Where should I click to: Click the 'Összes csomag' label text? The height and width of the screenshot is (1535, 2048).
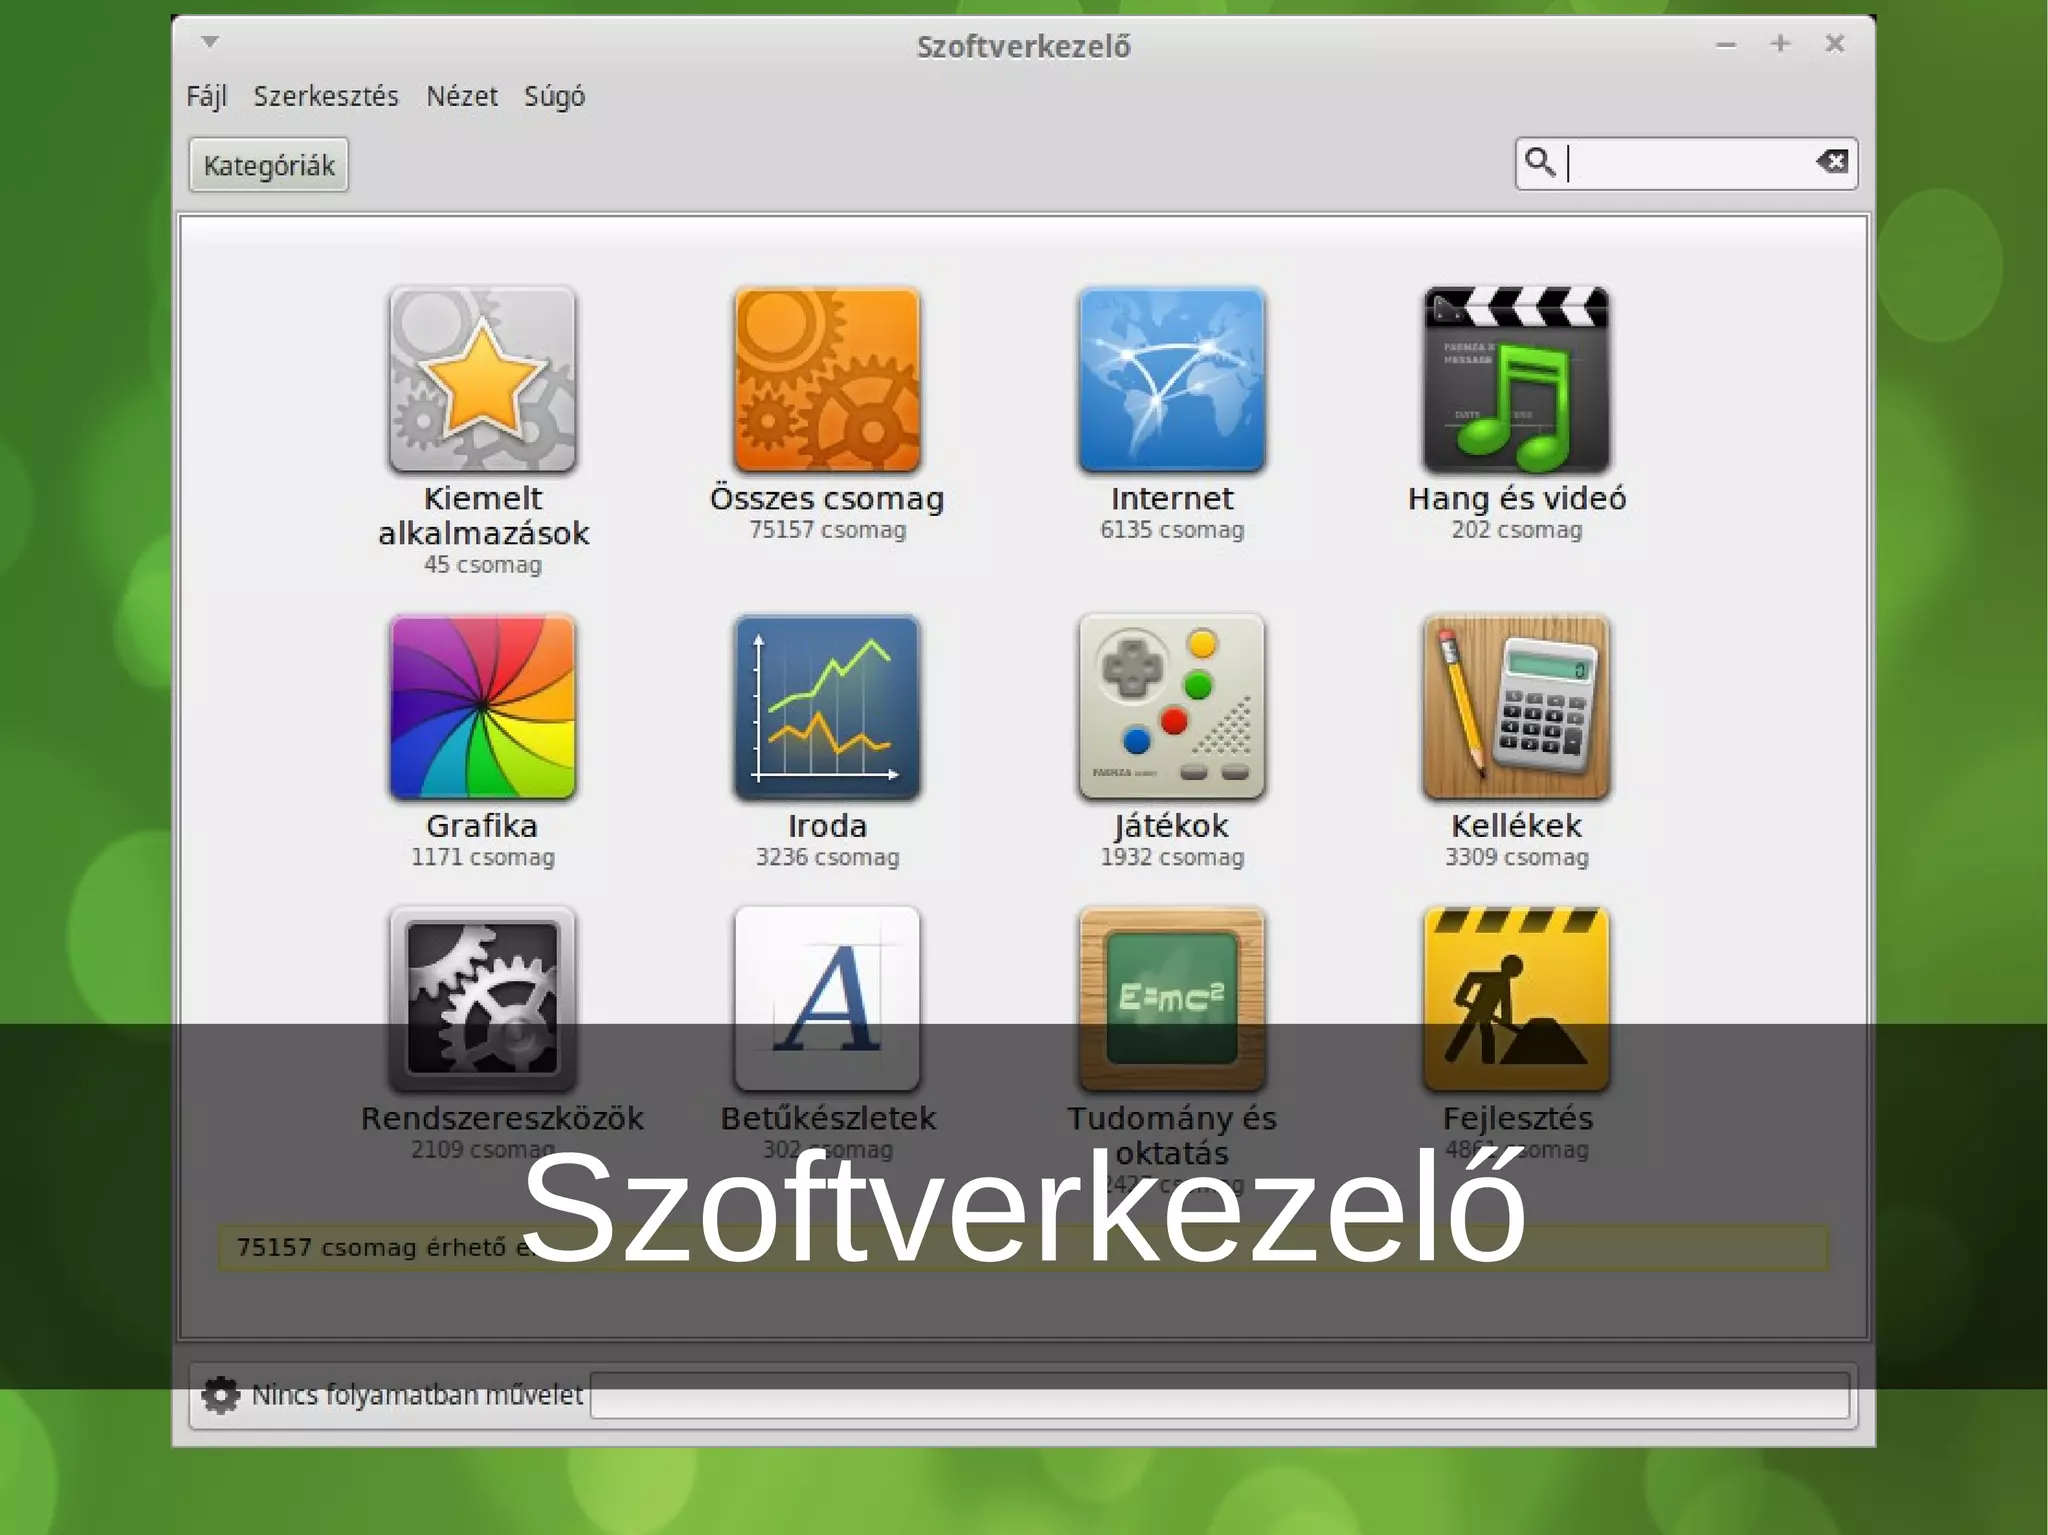coord(827,498)
